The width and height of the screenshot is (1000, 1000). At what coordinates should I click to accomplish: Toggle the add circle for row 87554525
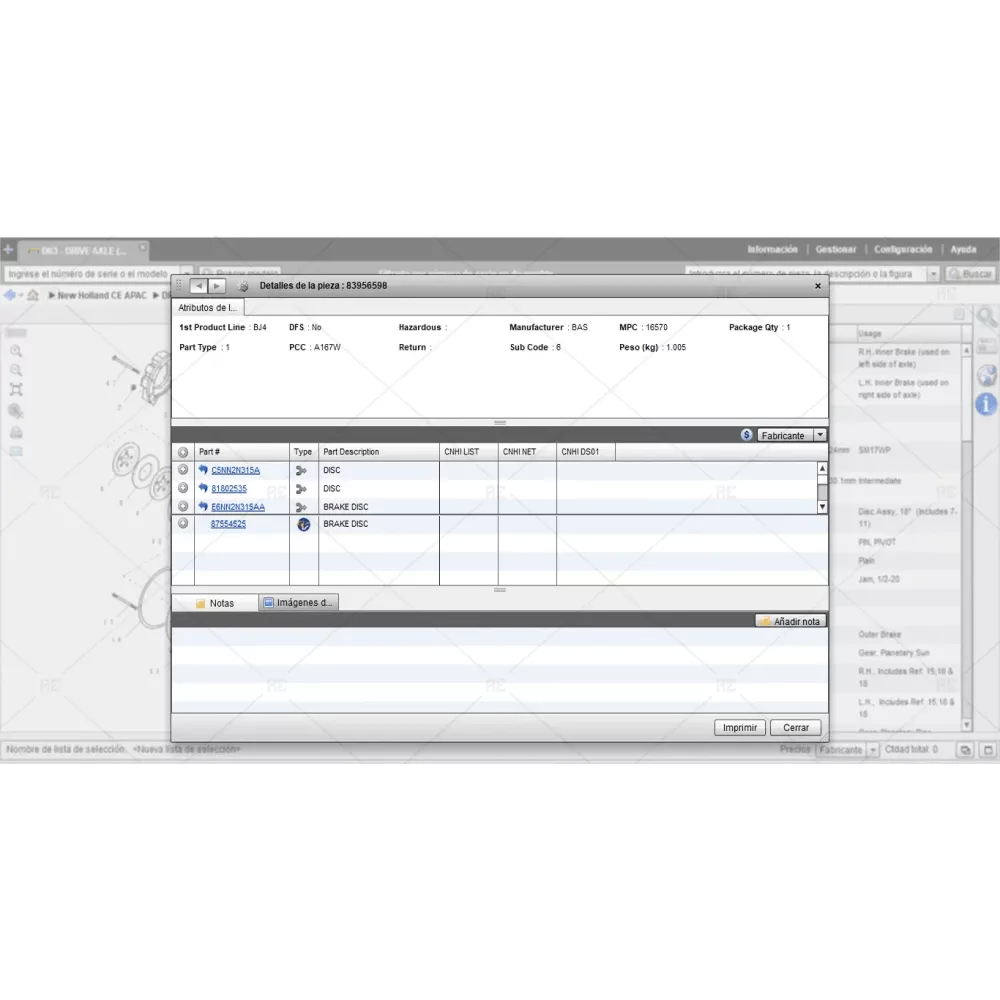tap(183, 524)
